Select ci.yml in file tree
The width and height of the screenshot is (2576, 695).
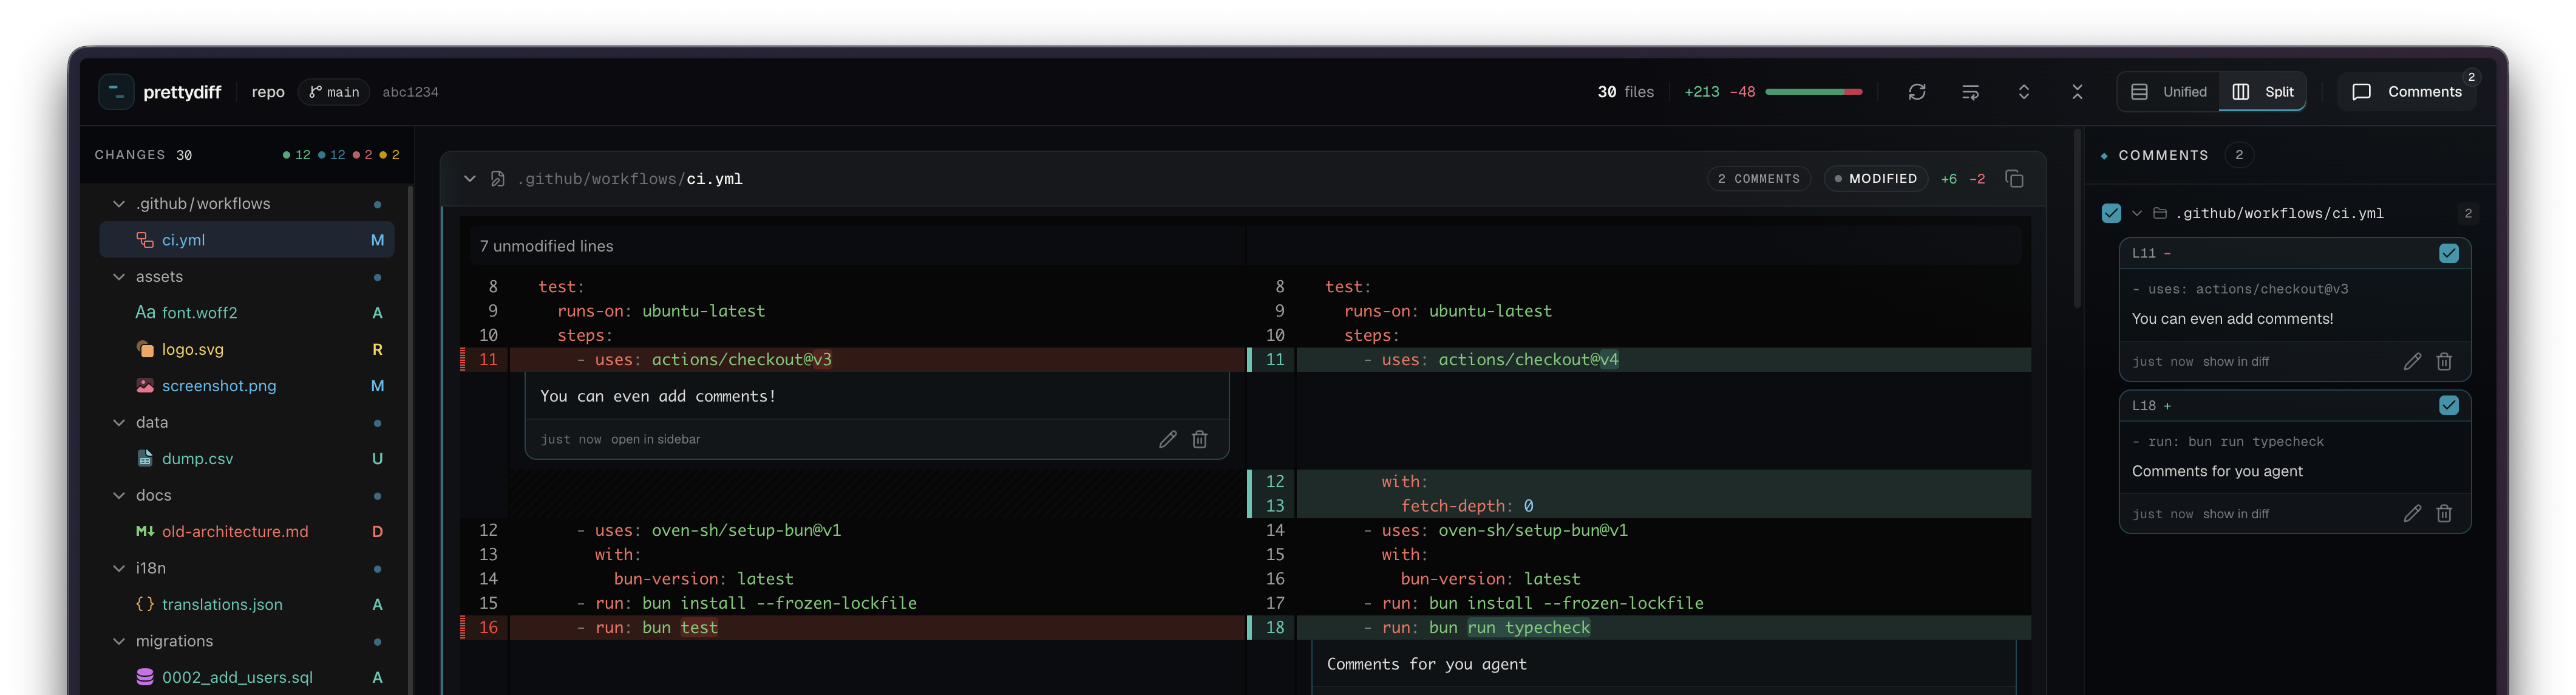click(x=247, y=240)
